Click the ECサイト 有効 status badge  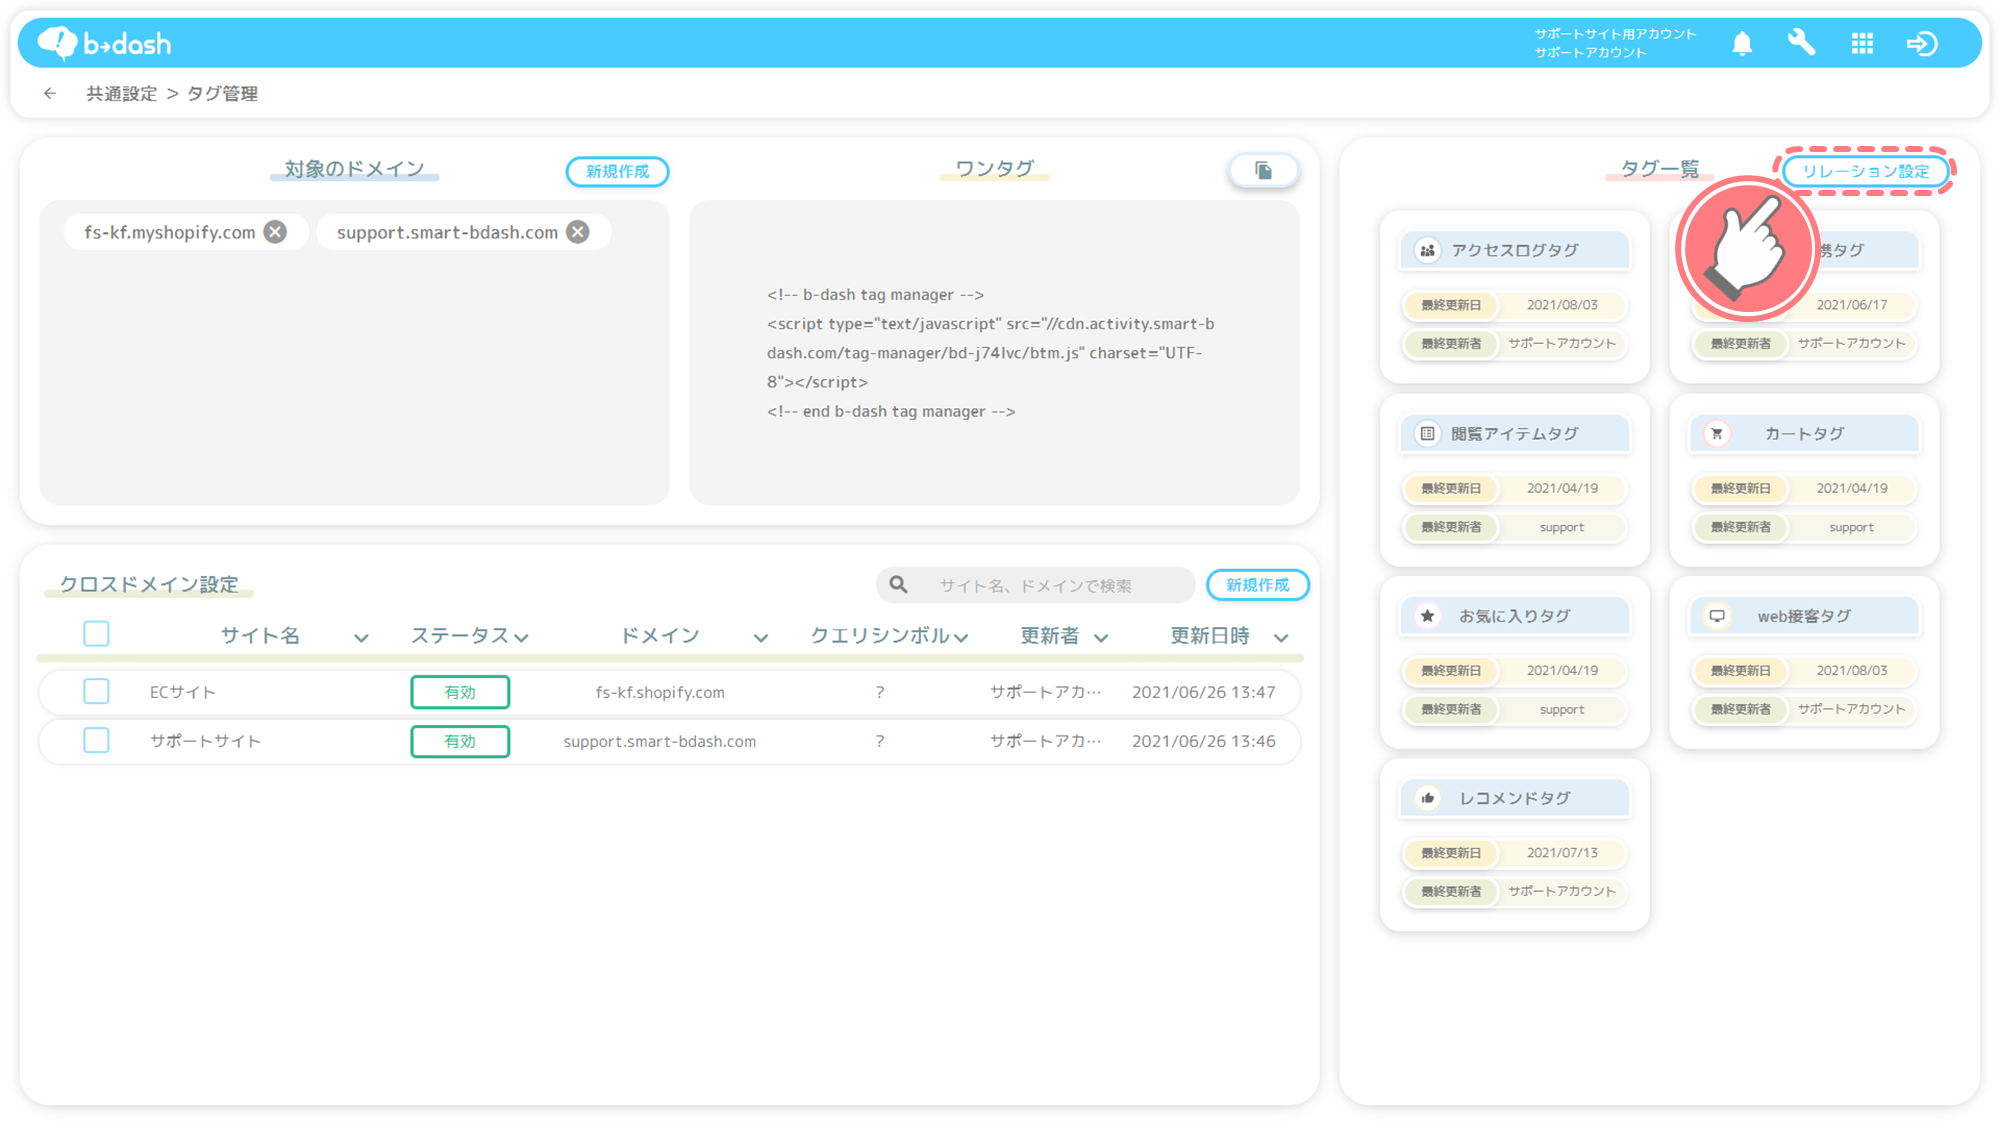coord(460,692)
